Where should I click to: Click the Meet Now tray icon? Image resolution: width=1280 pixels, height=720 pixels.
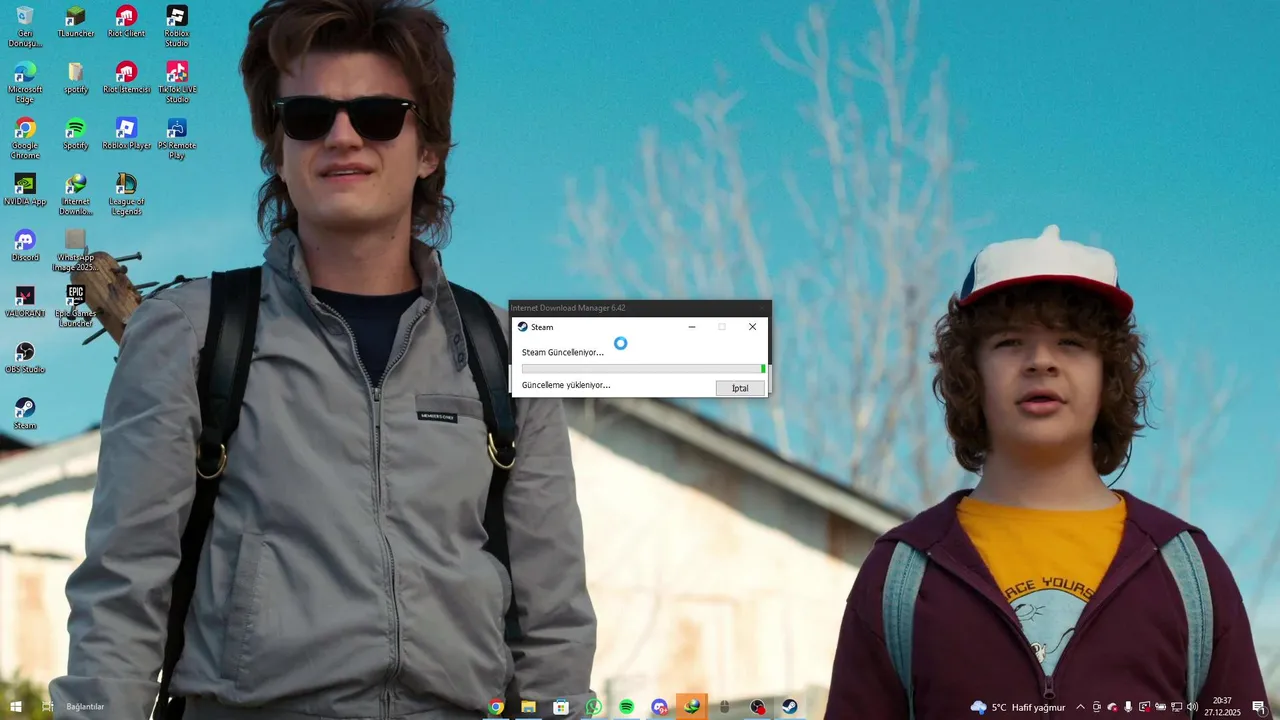1097,707
